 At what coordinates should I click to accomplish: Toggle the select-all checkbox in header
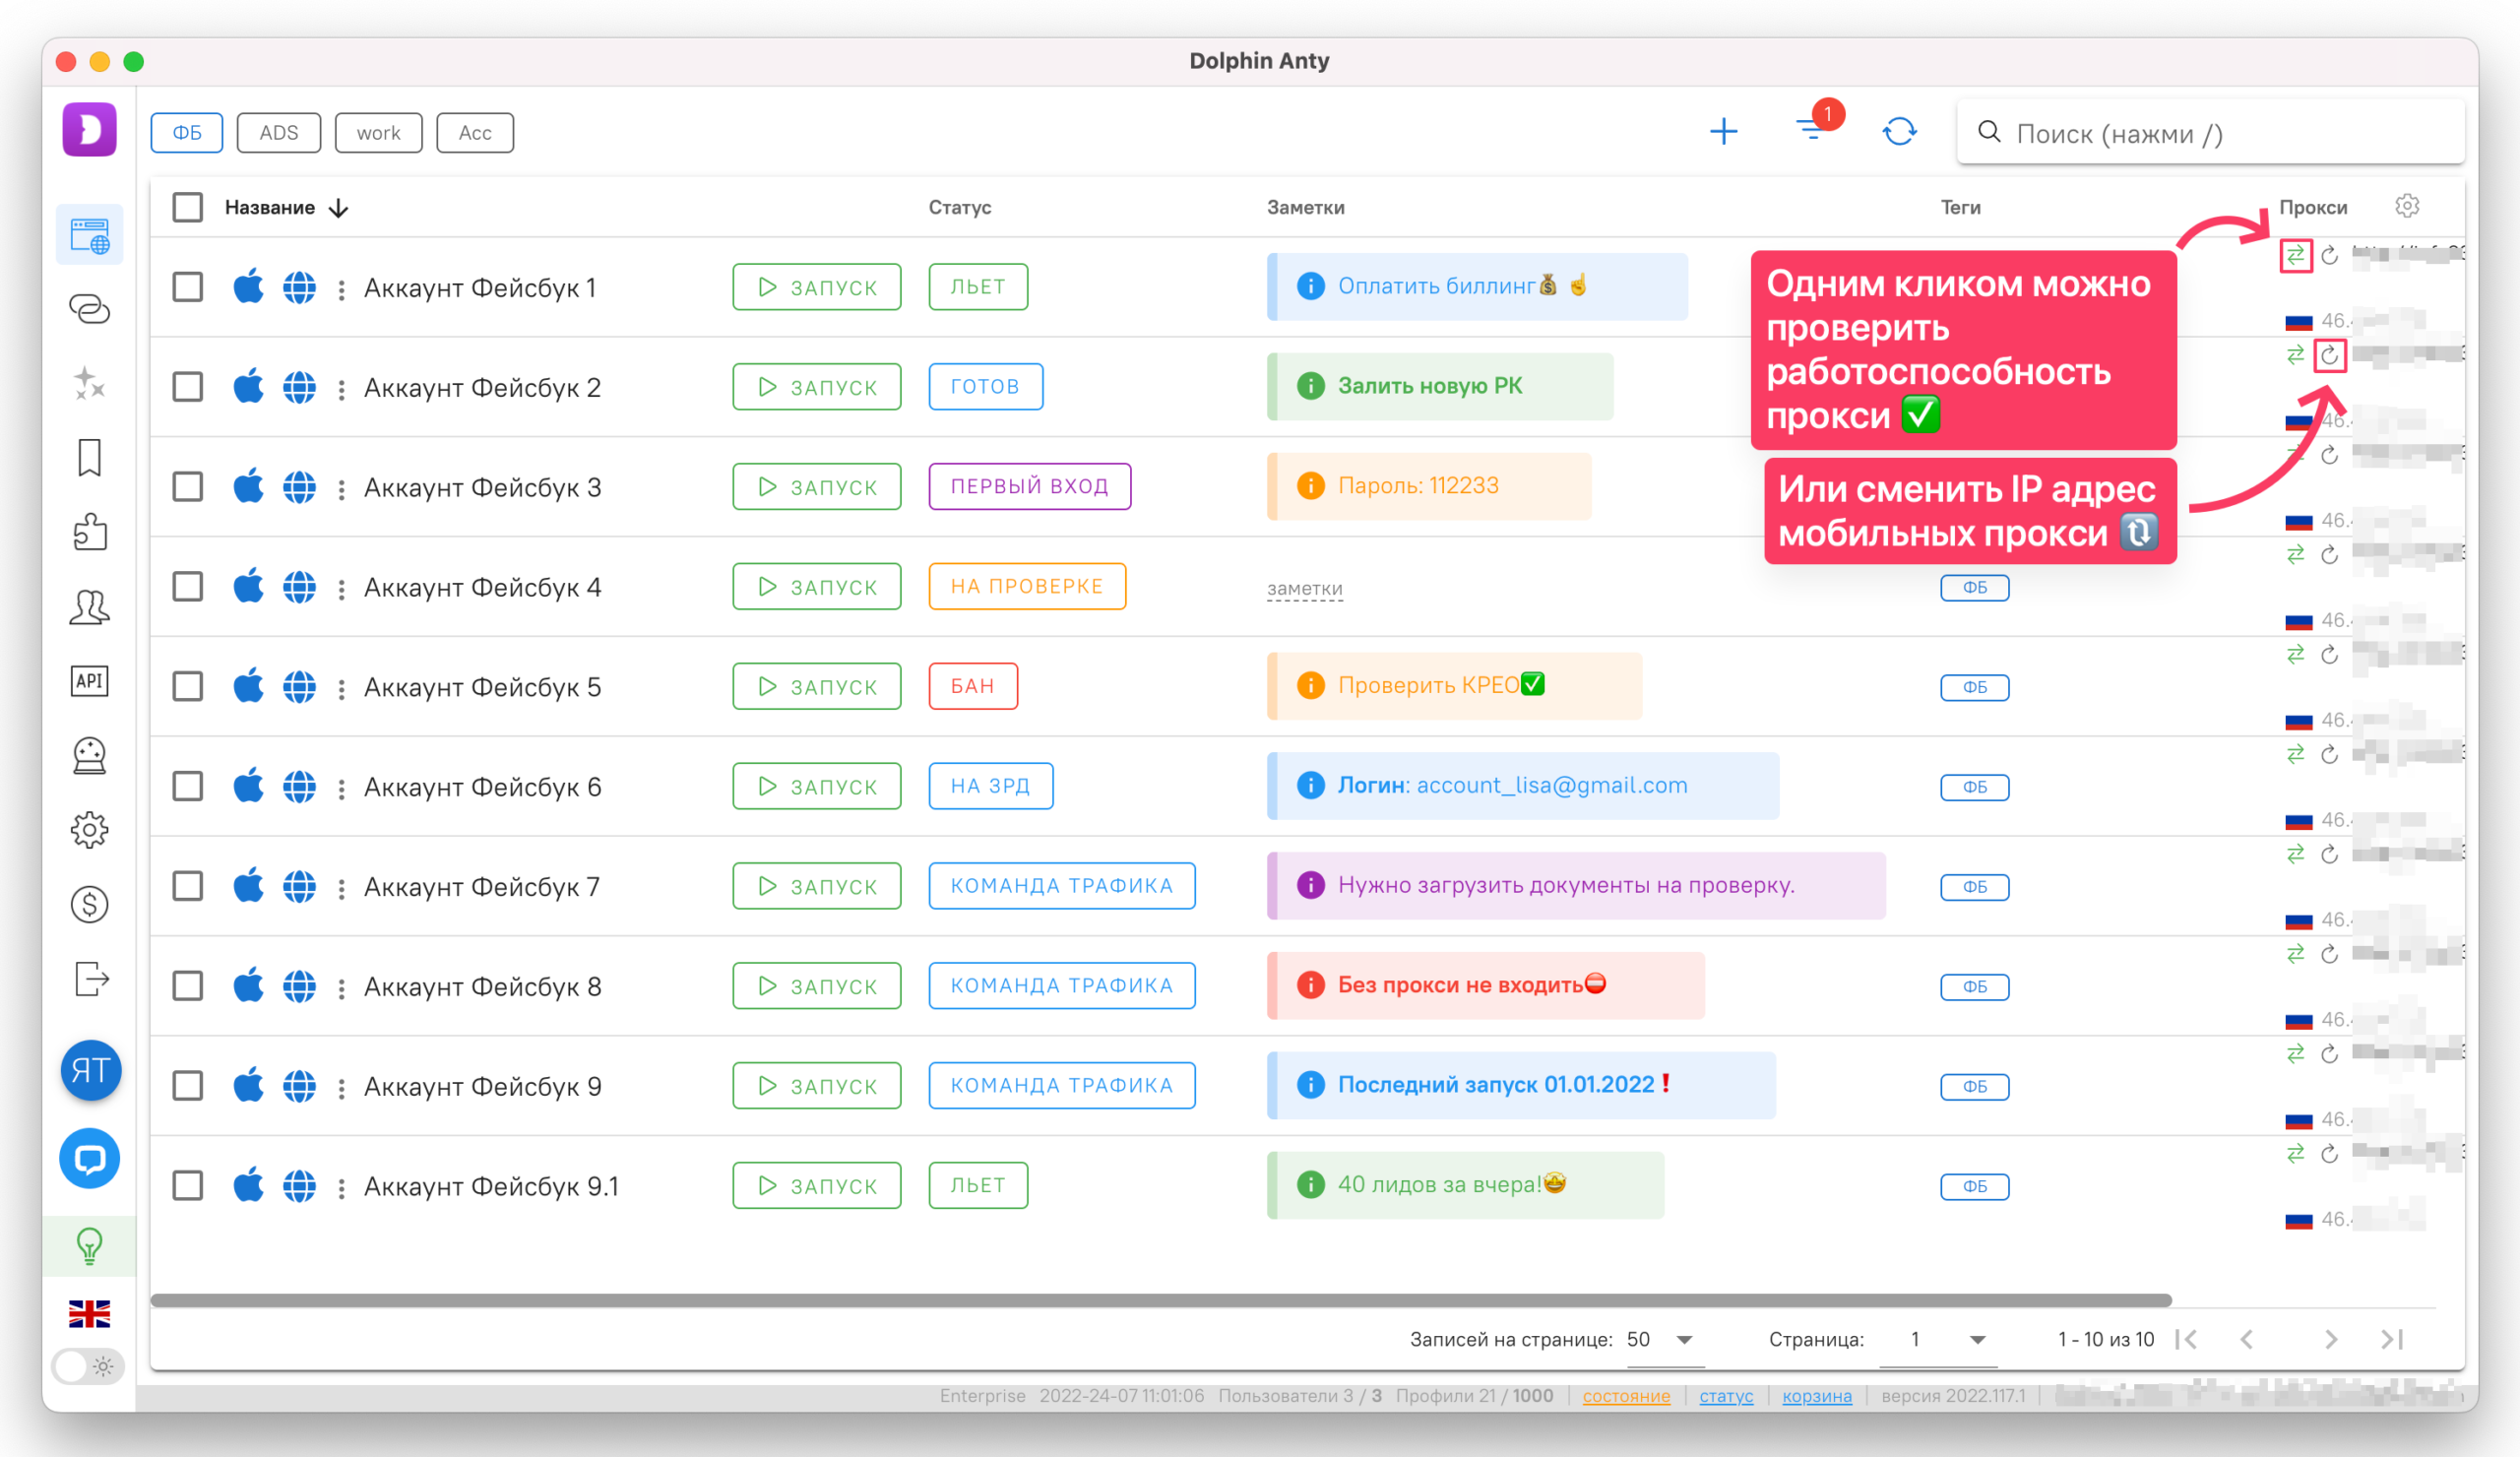[x=187, y=207]
